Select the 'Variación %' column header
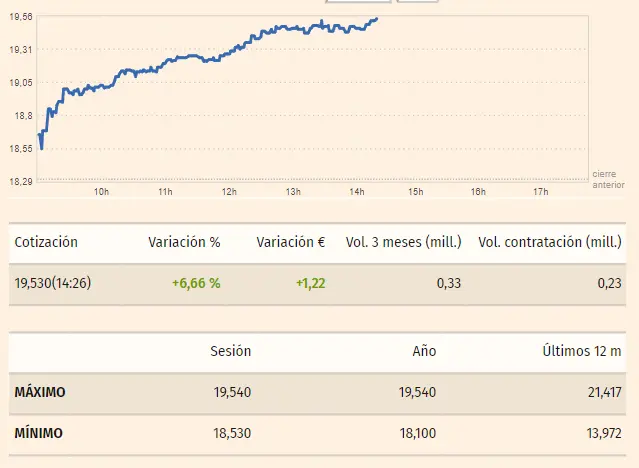 click(184, 242)
